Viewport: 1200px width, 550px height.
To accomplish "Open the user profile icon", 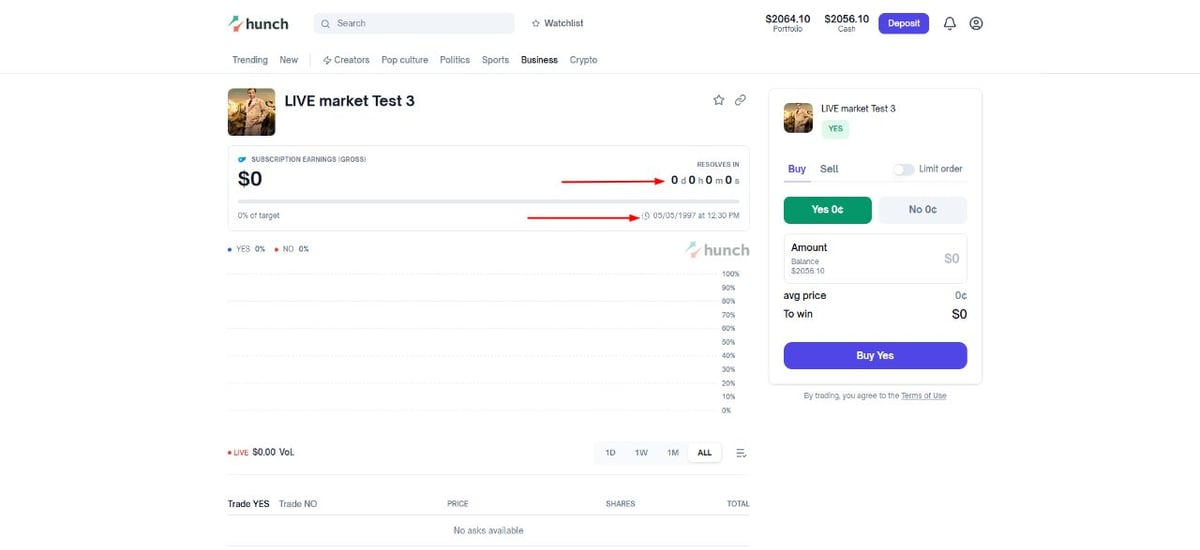I will (x=977, y=23).
